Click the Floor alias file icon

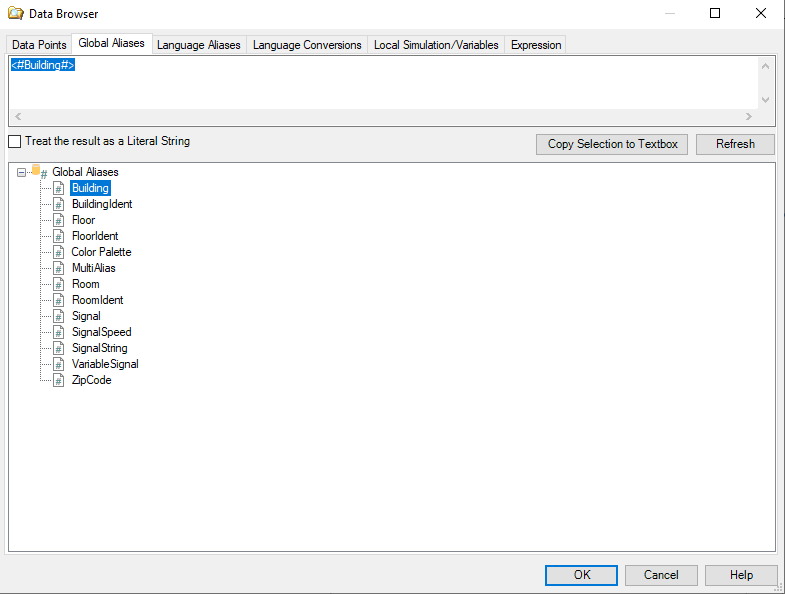(x=58, y=220)
